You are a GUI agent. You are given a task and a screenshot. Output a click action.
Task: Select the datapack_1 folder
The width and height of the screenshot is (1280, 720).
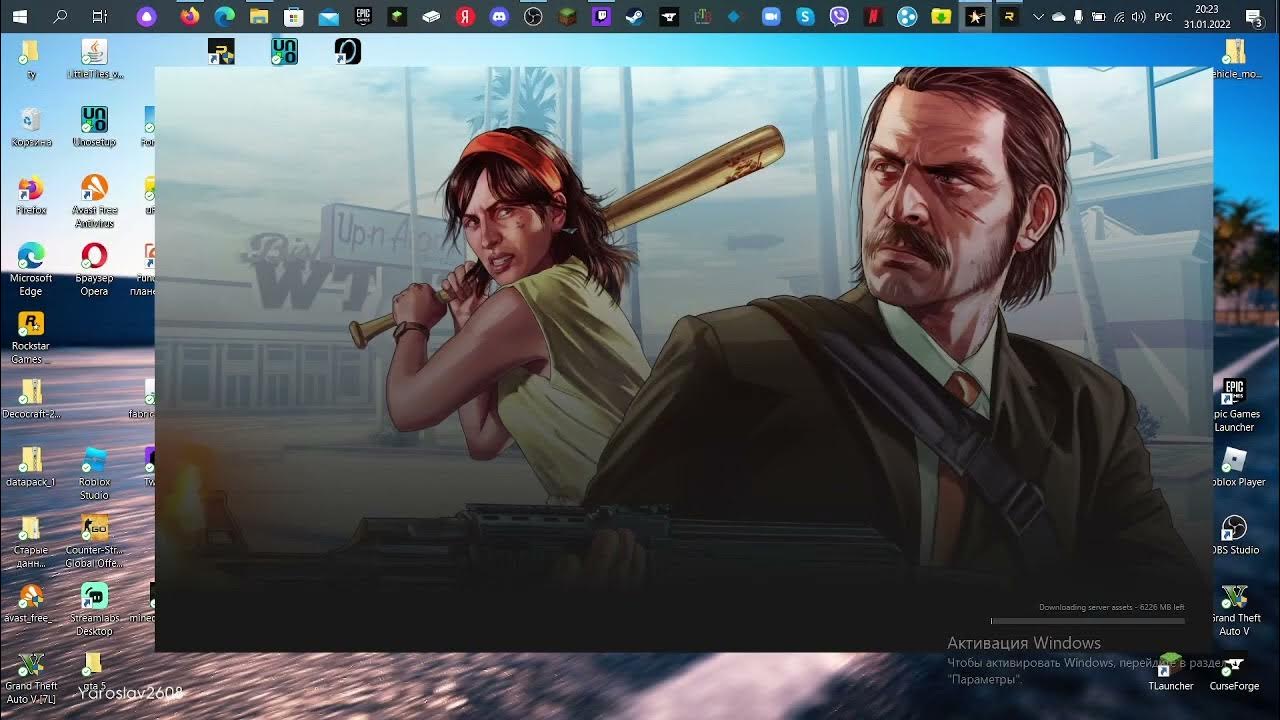coord(31,466)
